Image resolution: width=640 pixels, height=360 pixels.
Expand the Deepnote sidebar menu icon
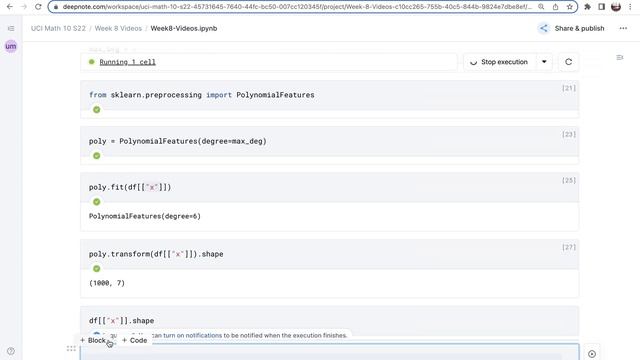11,28
